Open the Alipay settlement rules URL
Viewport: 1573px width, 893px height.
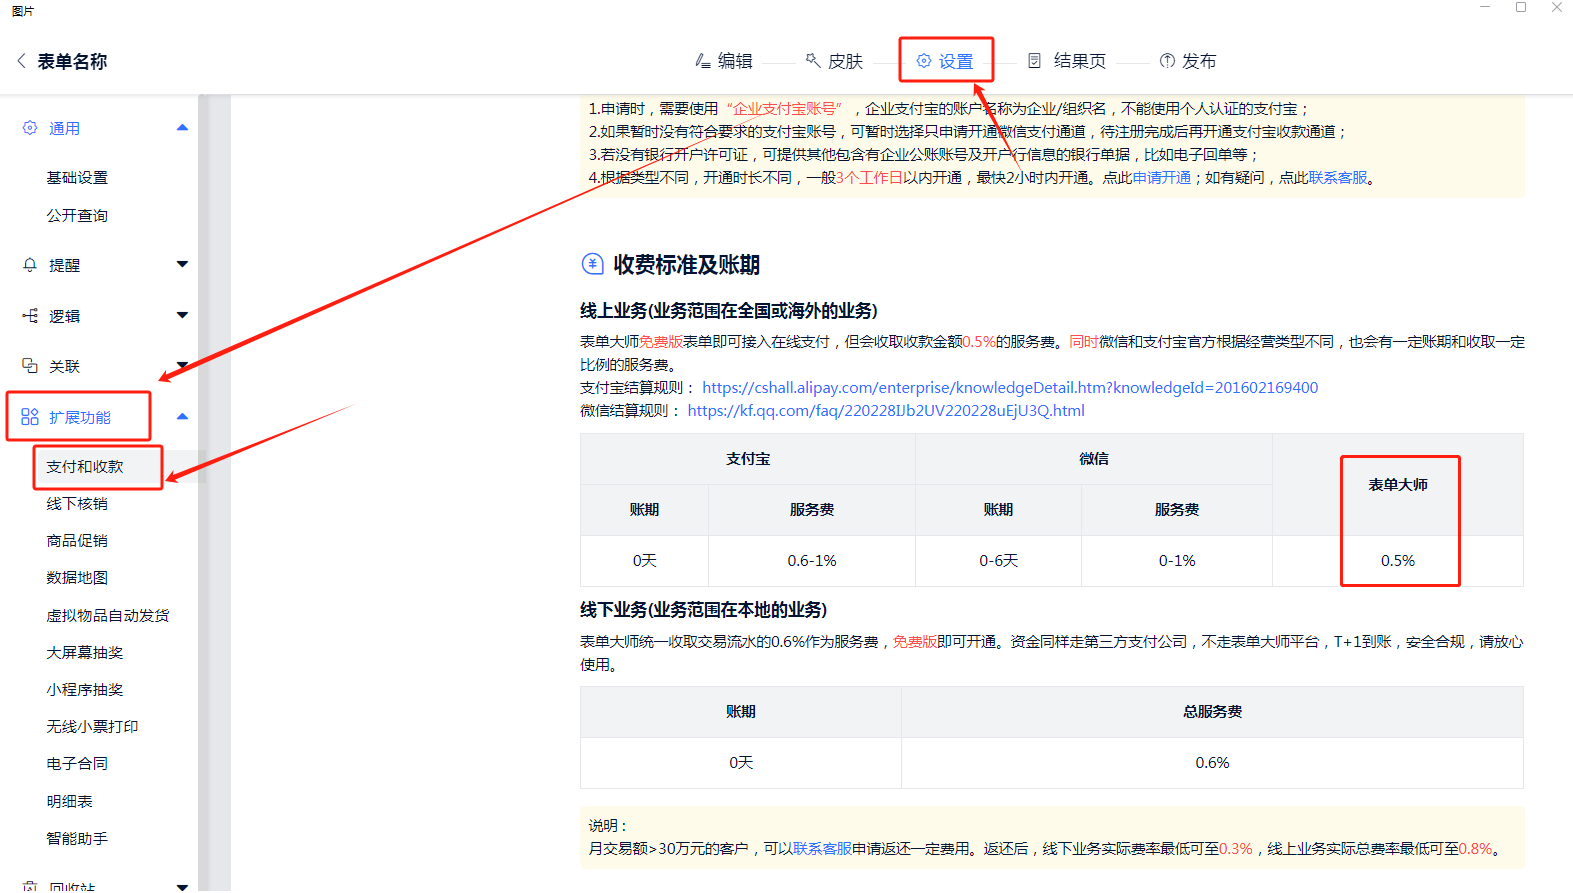pos(1009,388)
